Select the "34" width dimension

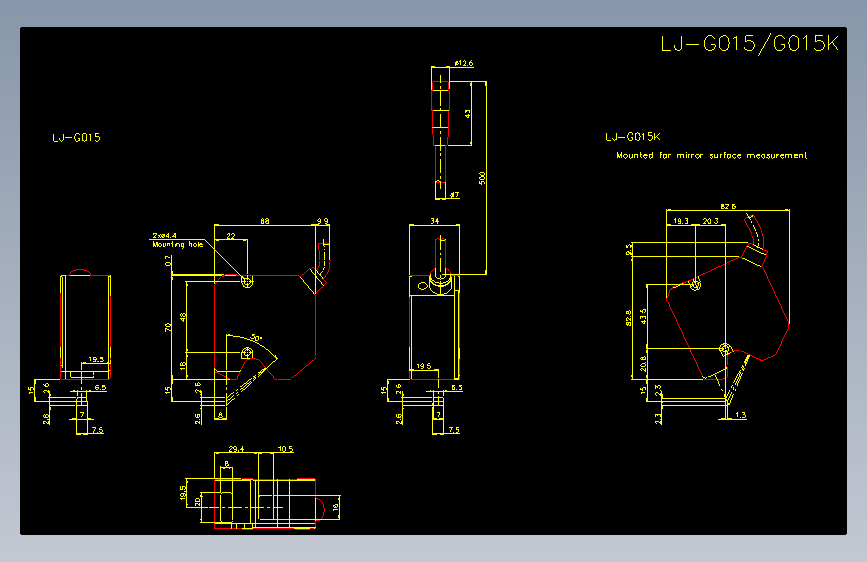point(435,221)
